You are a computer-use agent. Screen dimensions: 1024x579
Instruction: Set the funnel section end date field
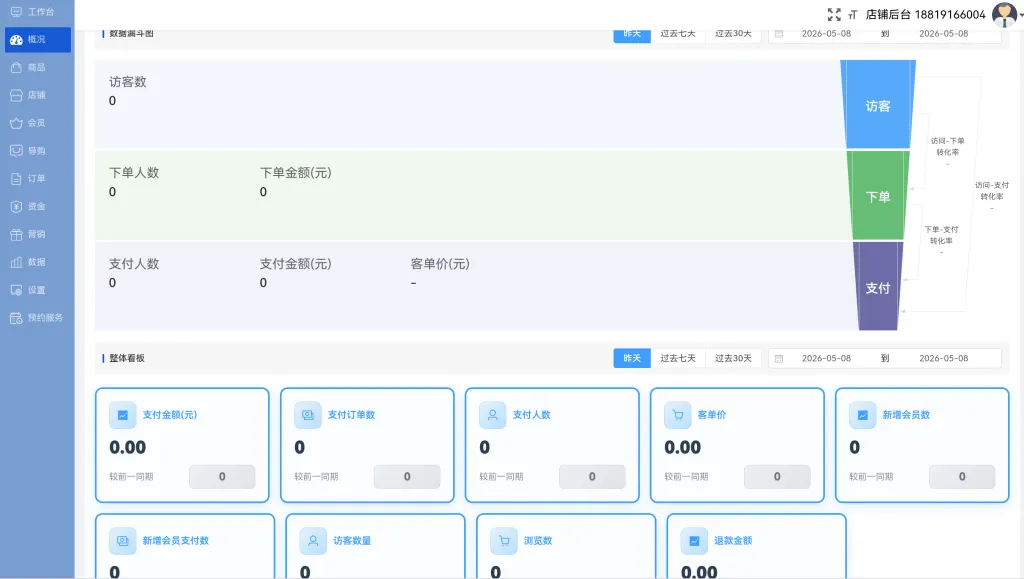click(944, 34)
